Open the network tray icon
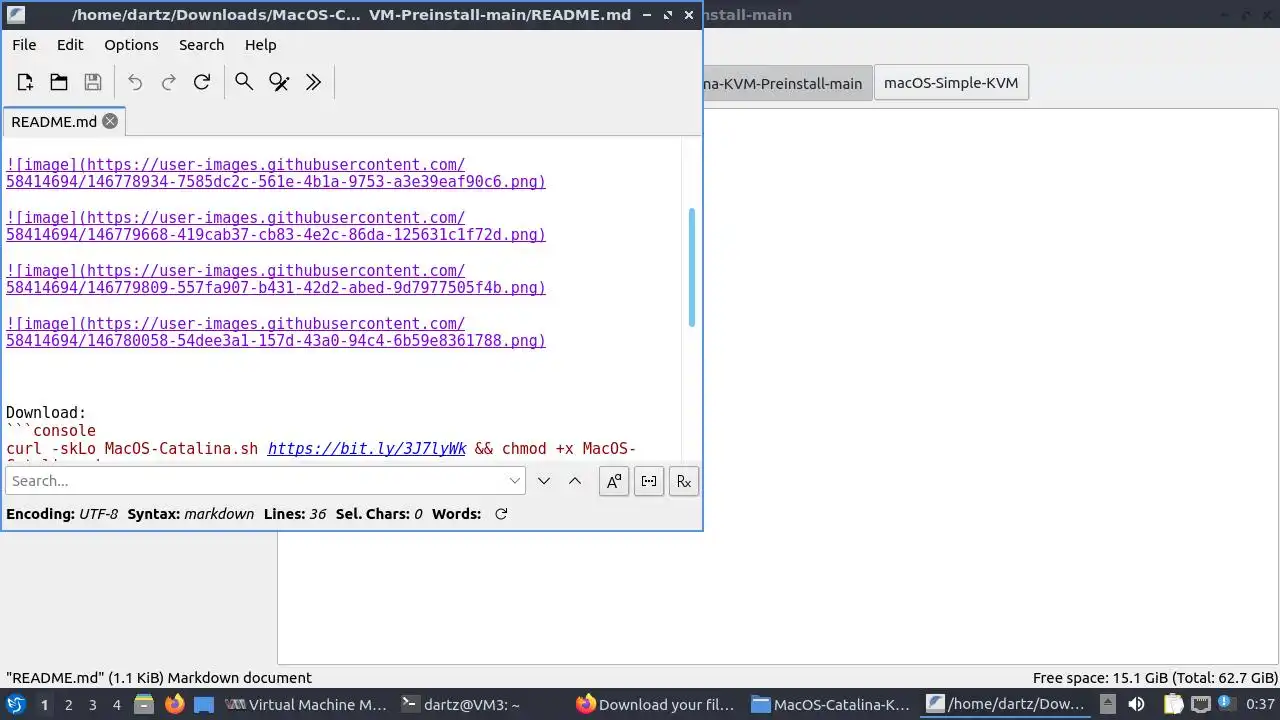This screenshot has width=1280, height=720. pos(1200,705)
